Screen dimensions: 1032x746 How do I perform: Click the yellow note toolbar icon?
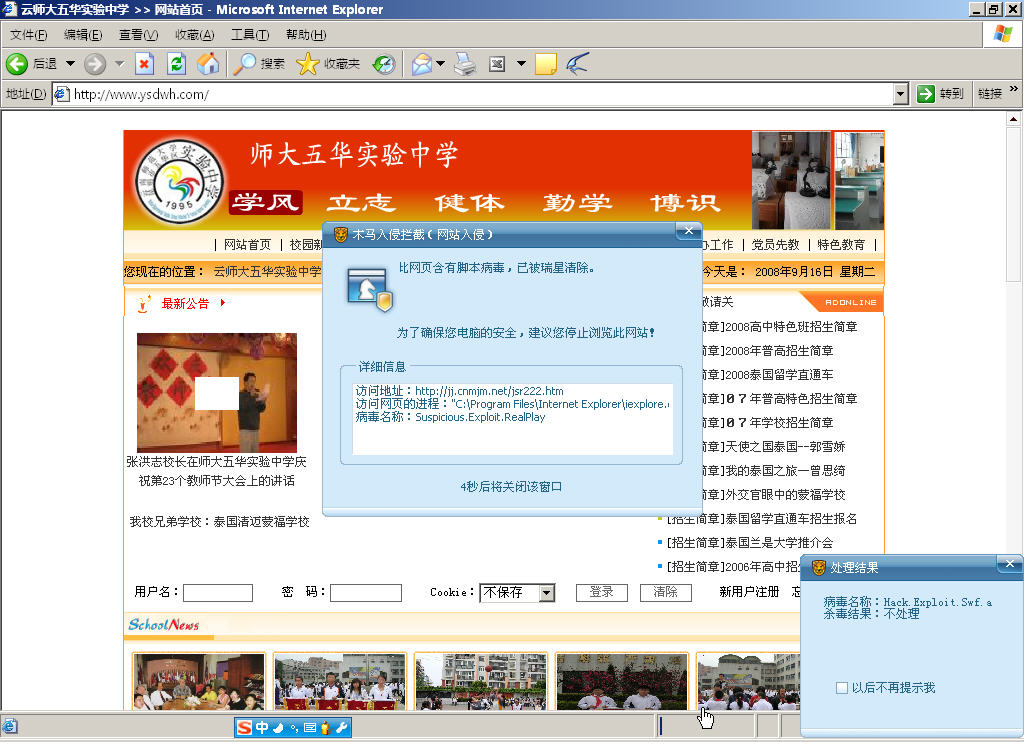click(x=546, y=64)
